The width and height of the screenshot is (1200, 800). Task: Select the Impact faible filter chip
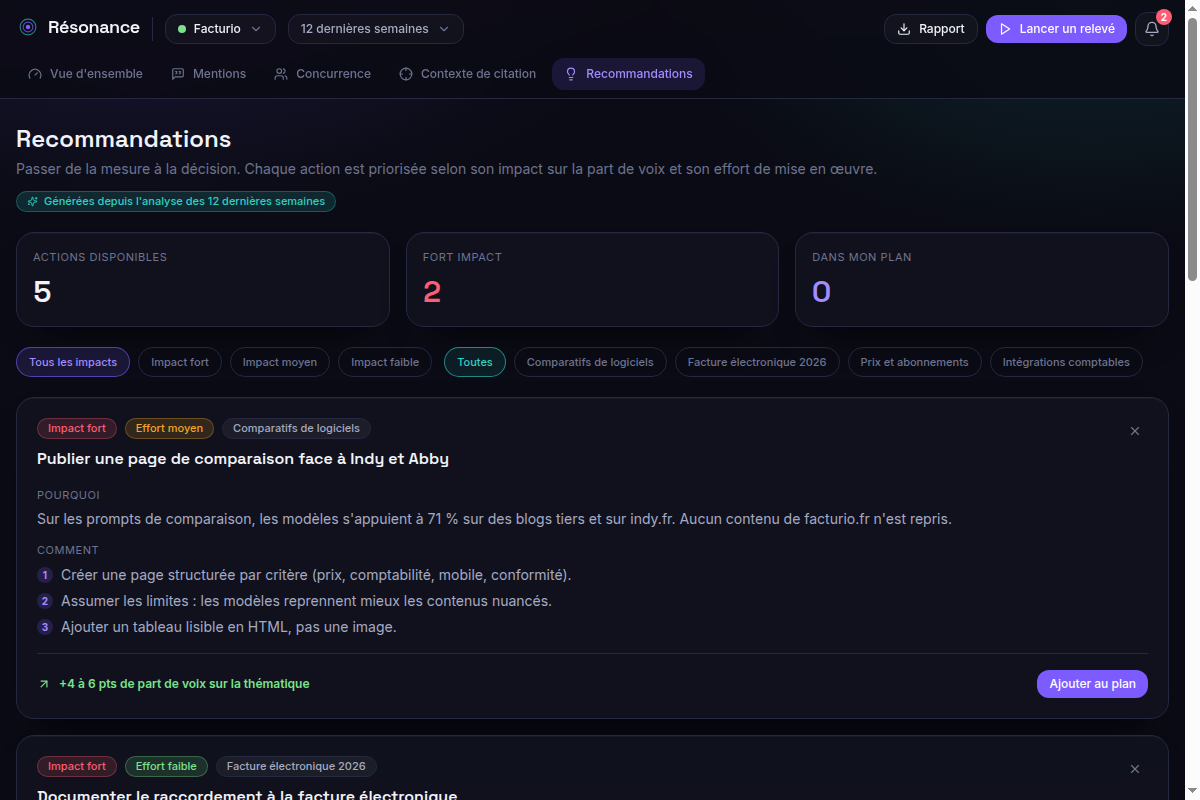385,362
